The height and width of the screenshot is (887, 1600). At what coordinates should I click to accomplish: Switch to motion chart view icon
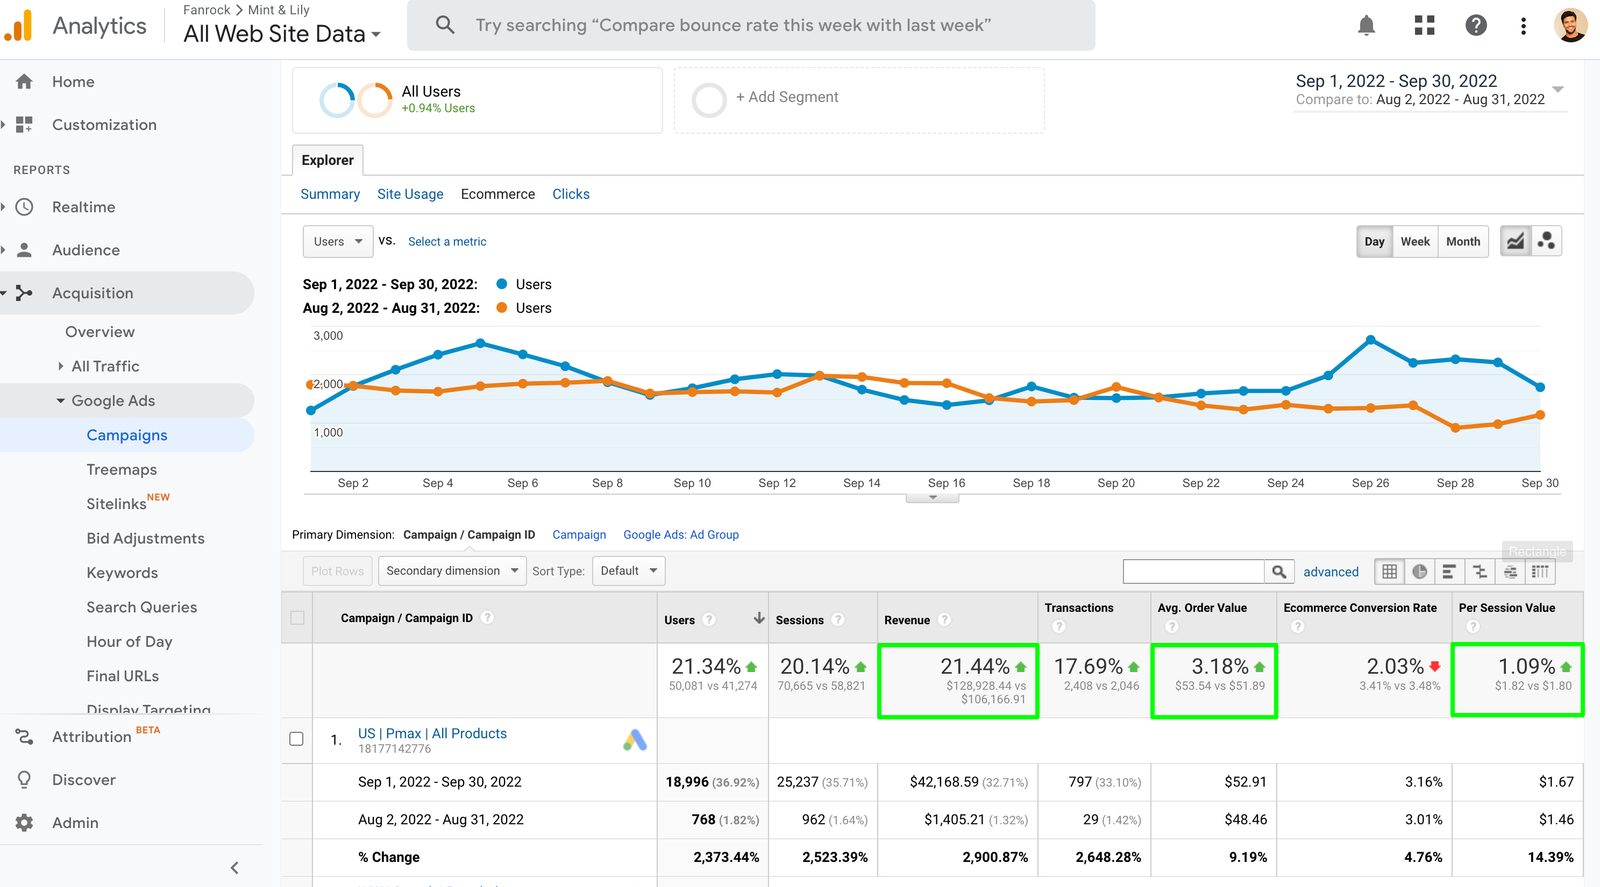(x=1546, y=241)
